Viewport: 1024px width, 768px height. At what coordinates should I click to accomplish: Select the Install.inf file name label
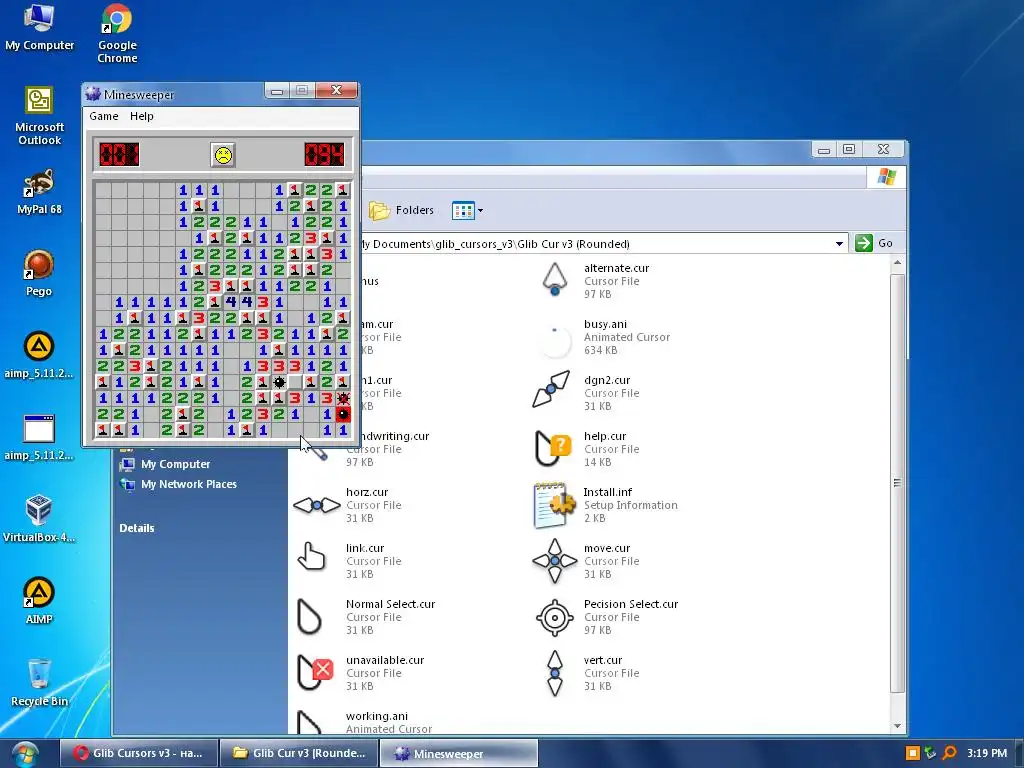click(x=607, y=492)
